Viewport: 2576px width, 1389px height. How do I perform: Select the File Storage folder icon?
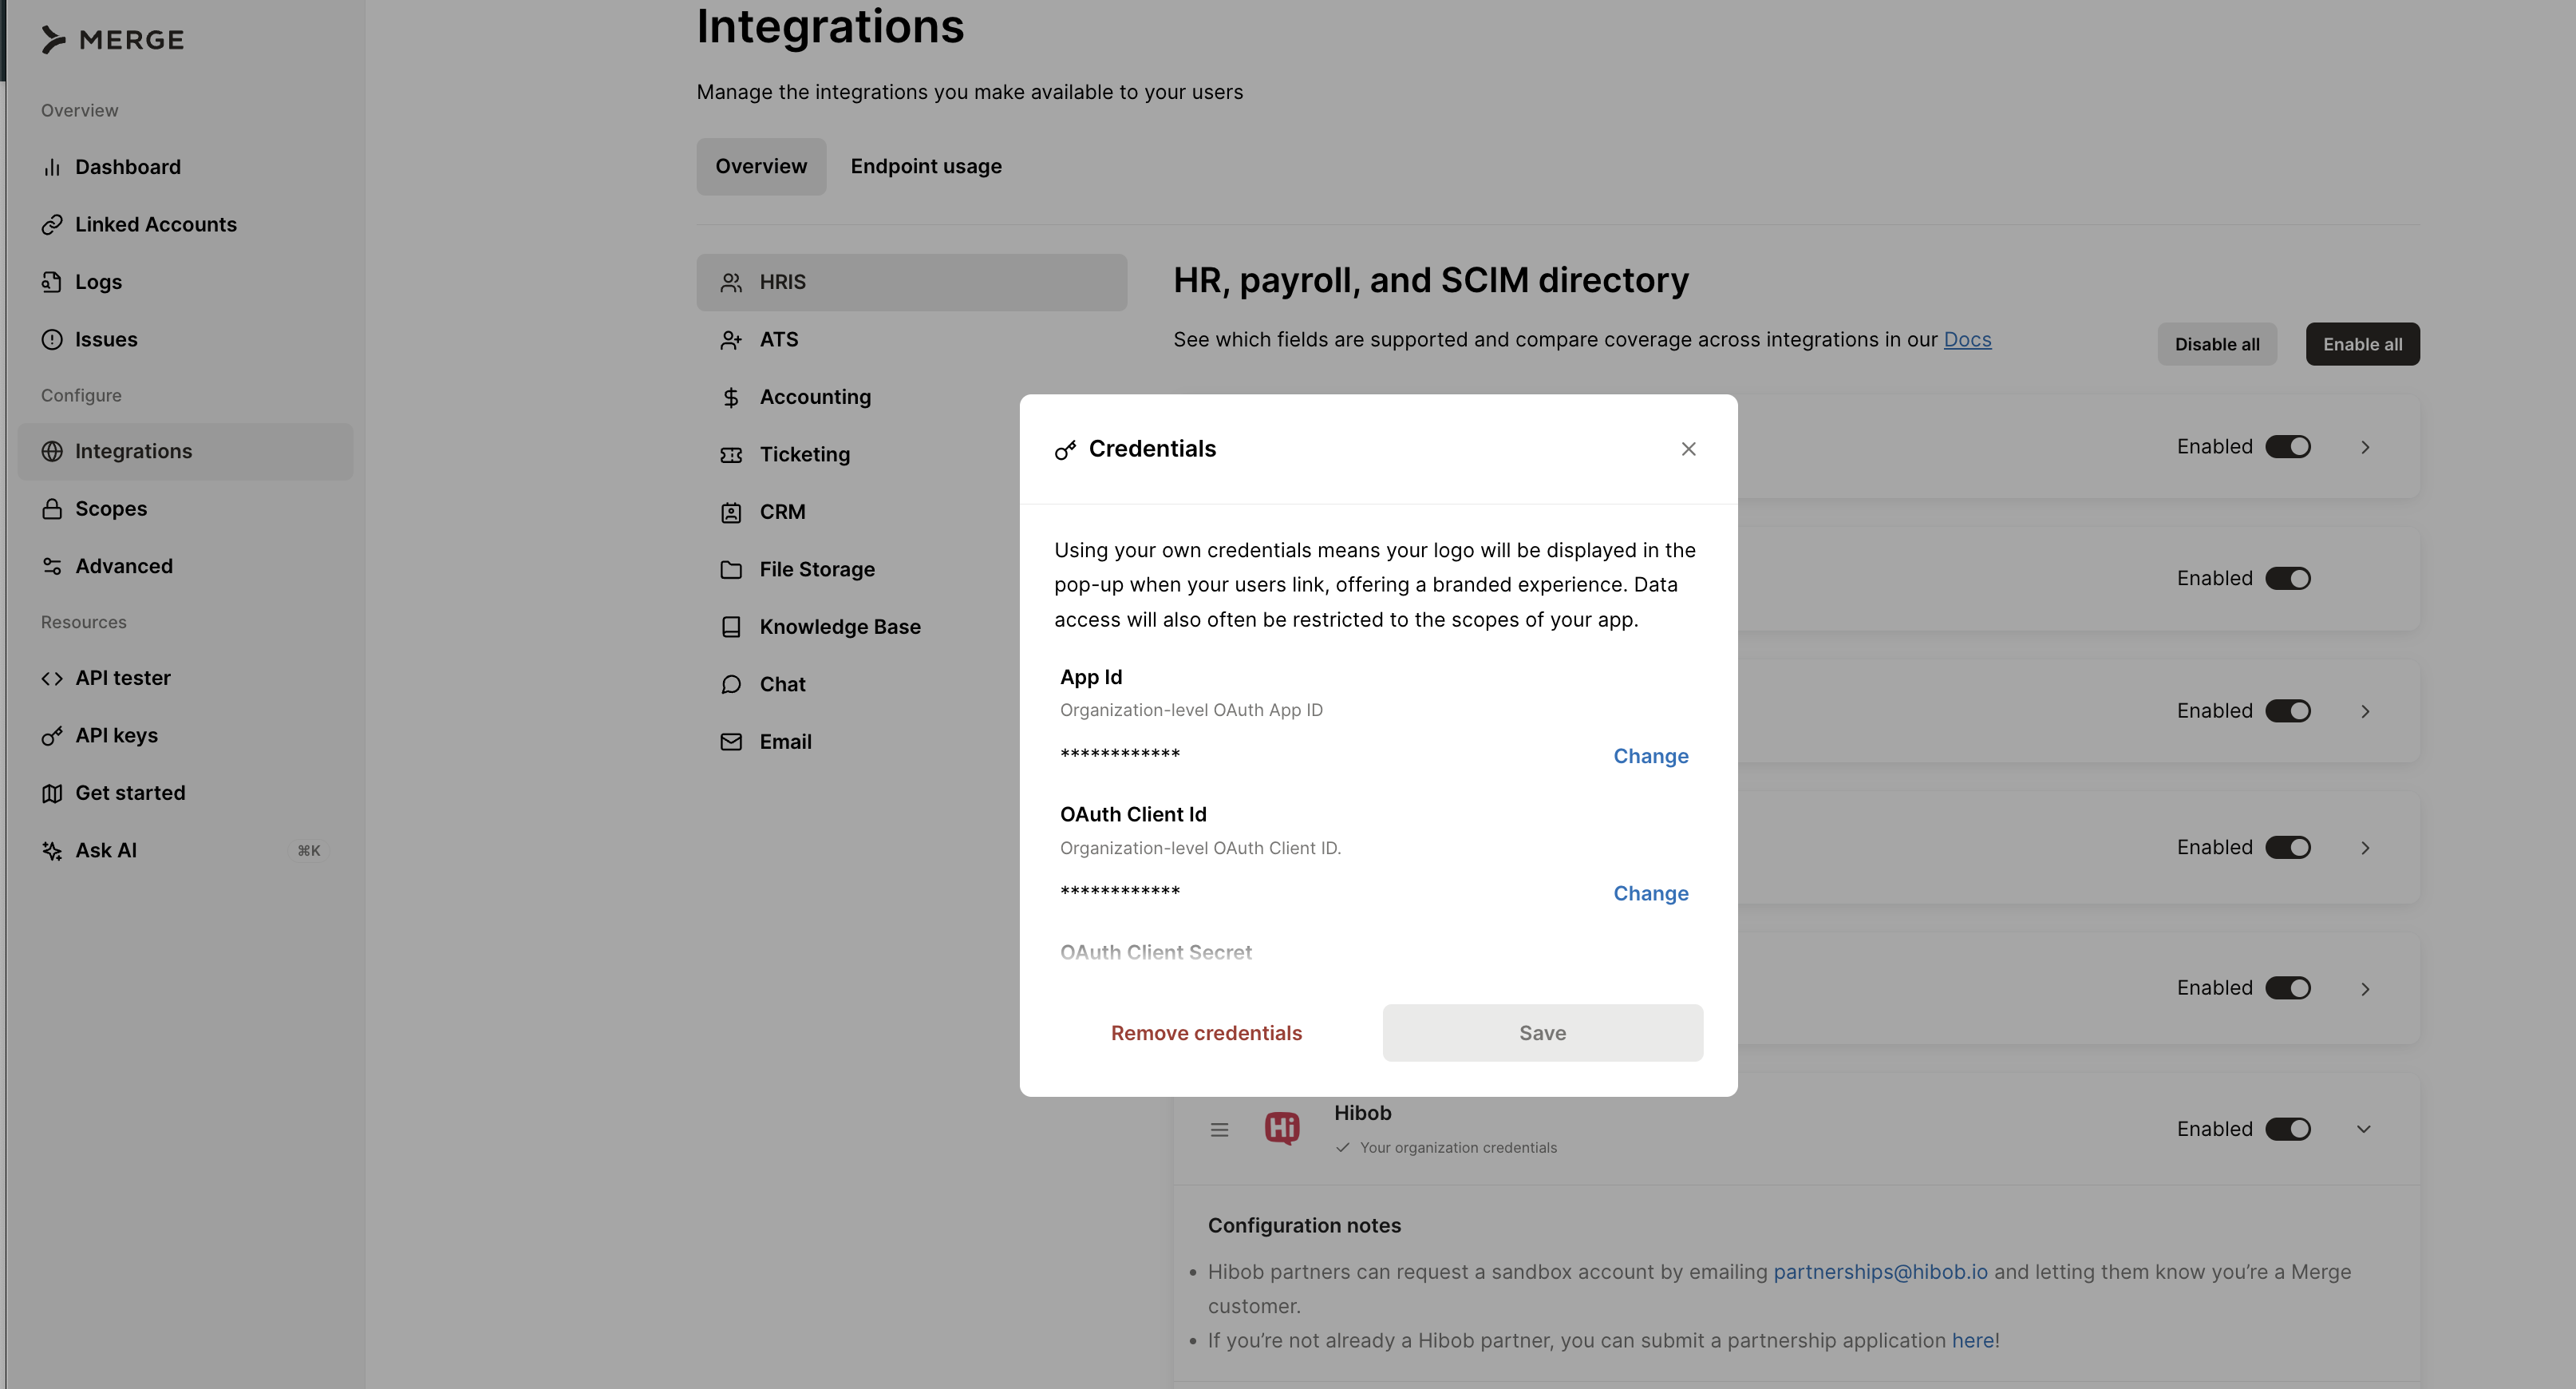coord(731,570)
